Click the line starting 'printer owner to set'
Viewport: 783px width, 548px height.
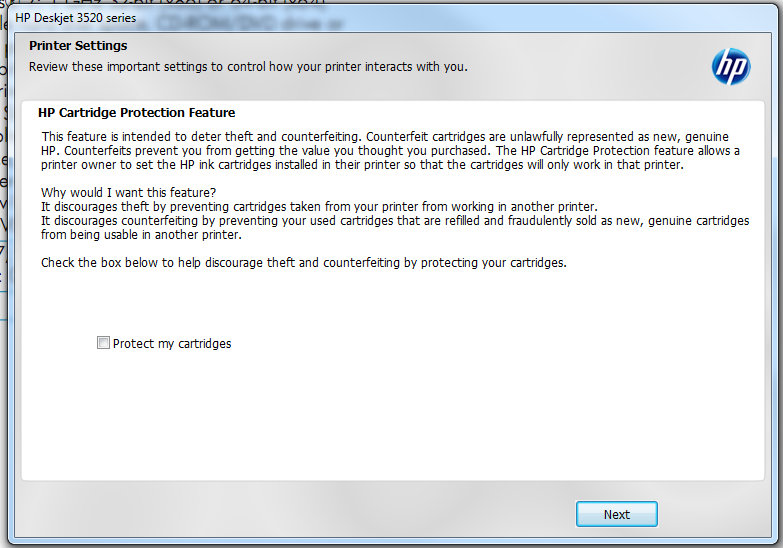coord(362,165)
